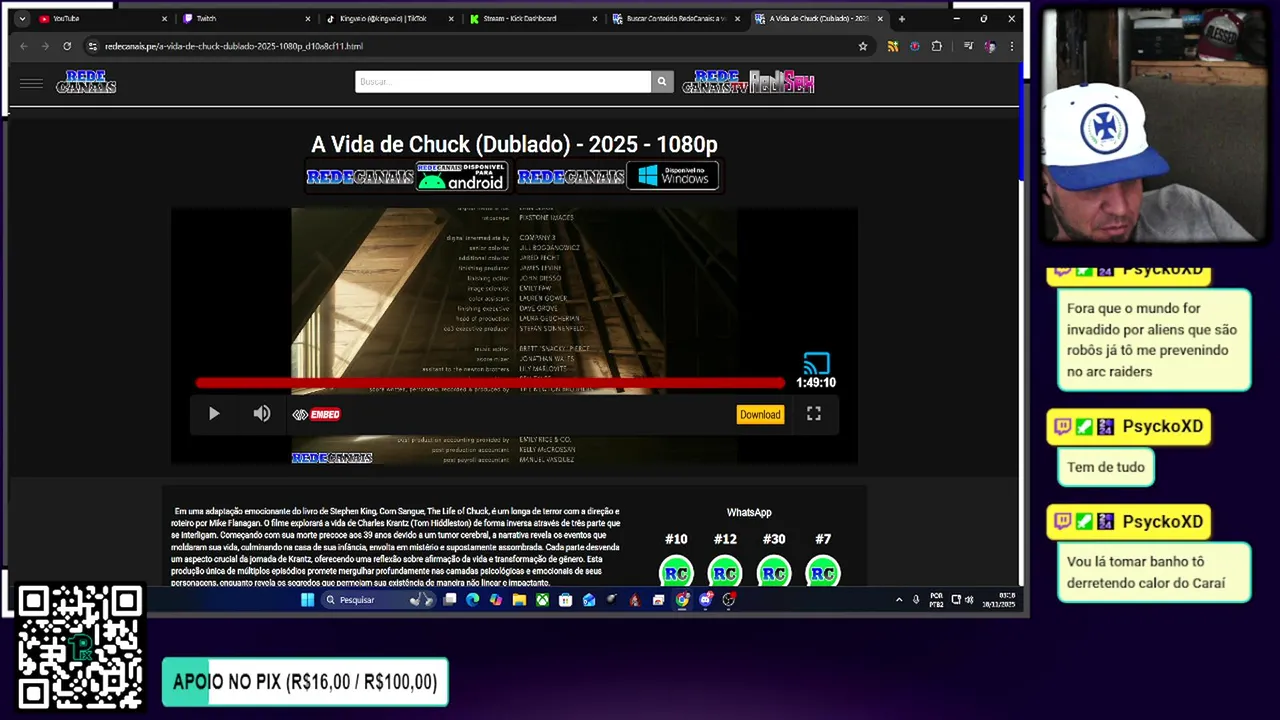Open the taskbar clock and date
The height and width of the screenshot is (720, 1280).
pyautogui.click(x=999, y=600)
